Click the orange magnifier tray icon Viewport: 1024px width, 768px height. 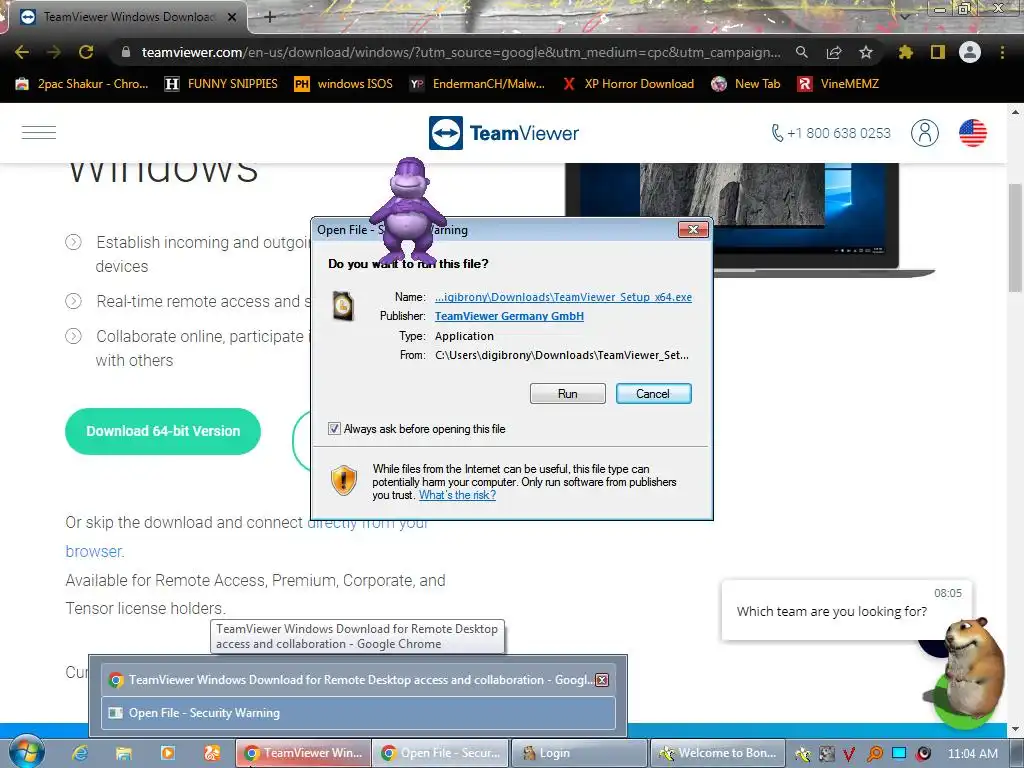pyautogui.click(x=874, y=754)
